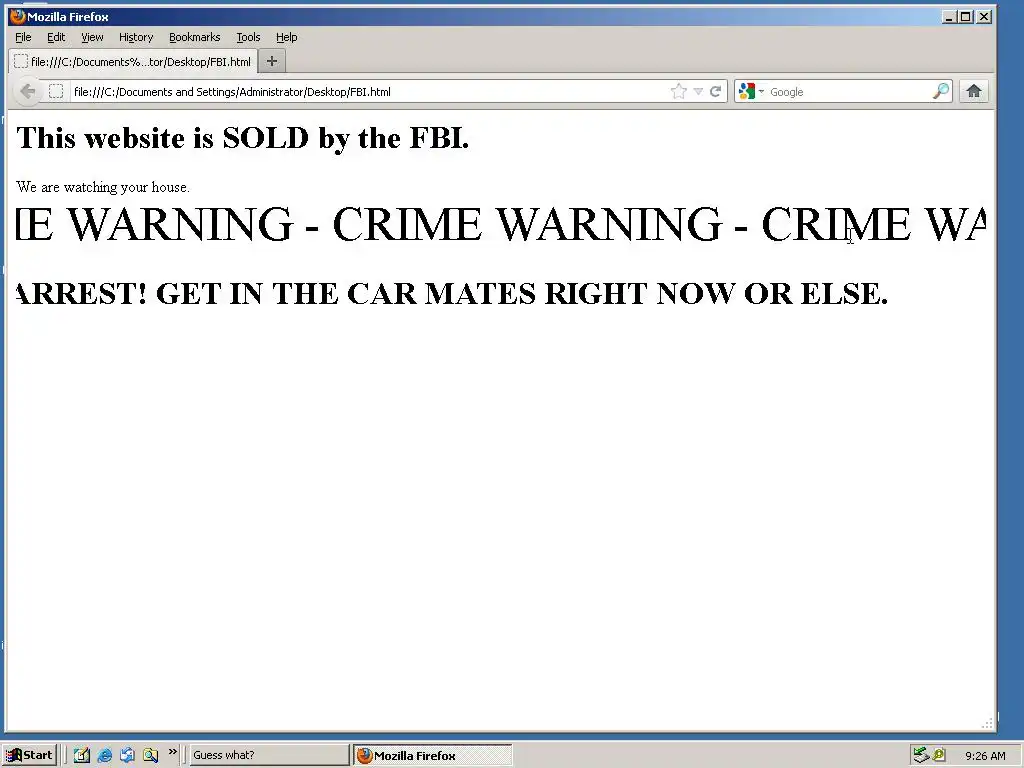
Task: Click the scrolling CRIME WARNING marquee text
Action: click(x=501, y=224)
